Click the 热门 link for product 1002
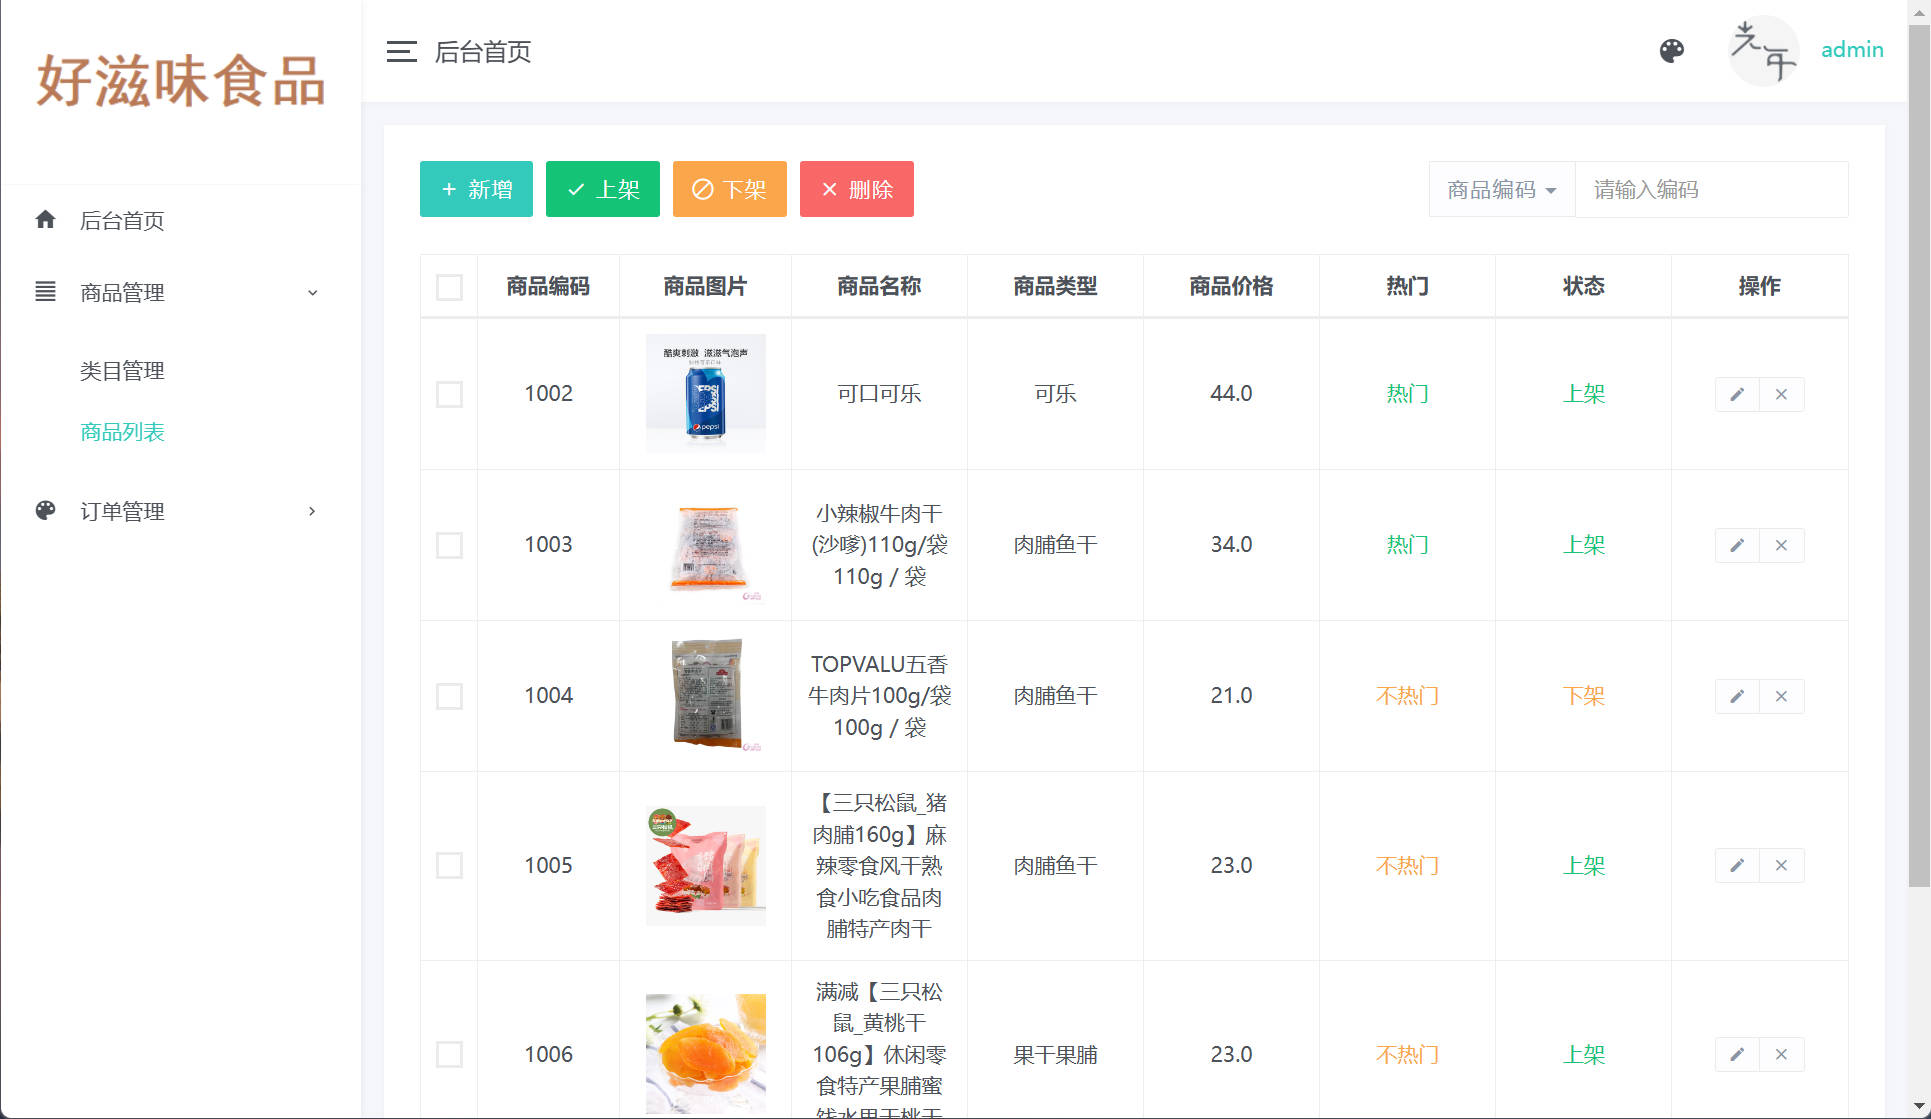The width and height of the screenshot is (1931, 1119). [x=1406, y=394]
